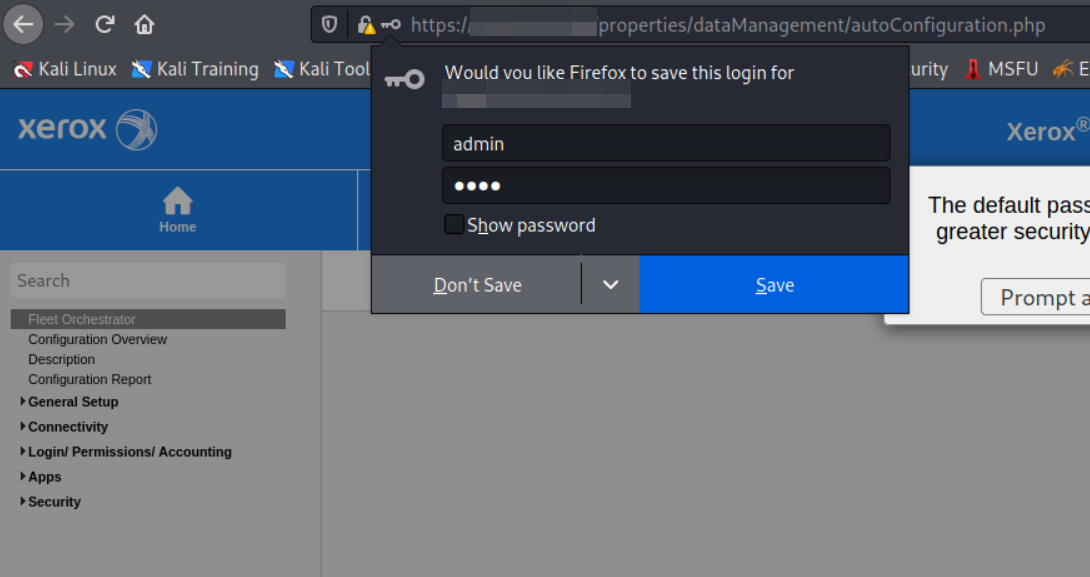1090x577 pixels.
Task: Expand the General Setup section
Action: tap(69, 402)
